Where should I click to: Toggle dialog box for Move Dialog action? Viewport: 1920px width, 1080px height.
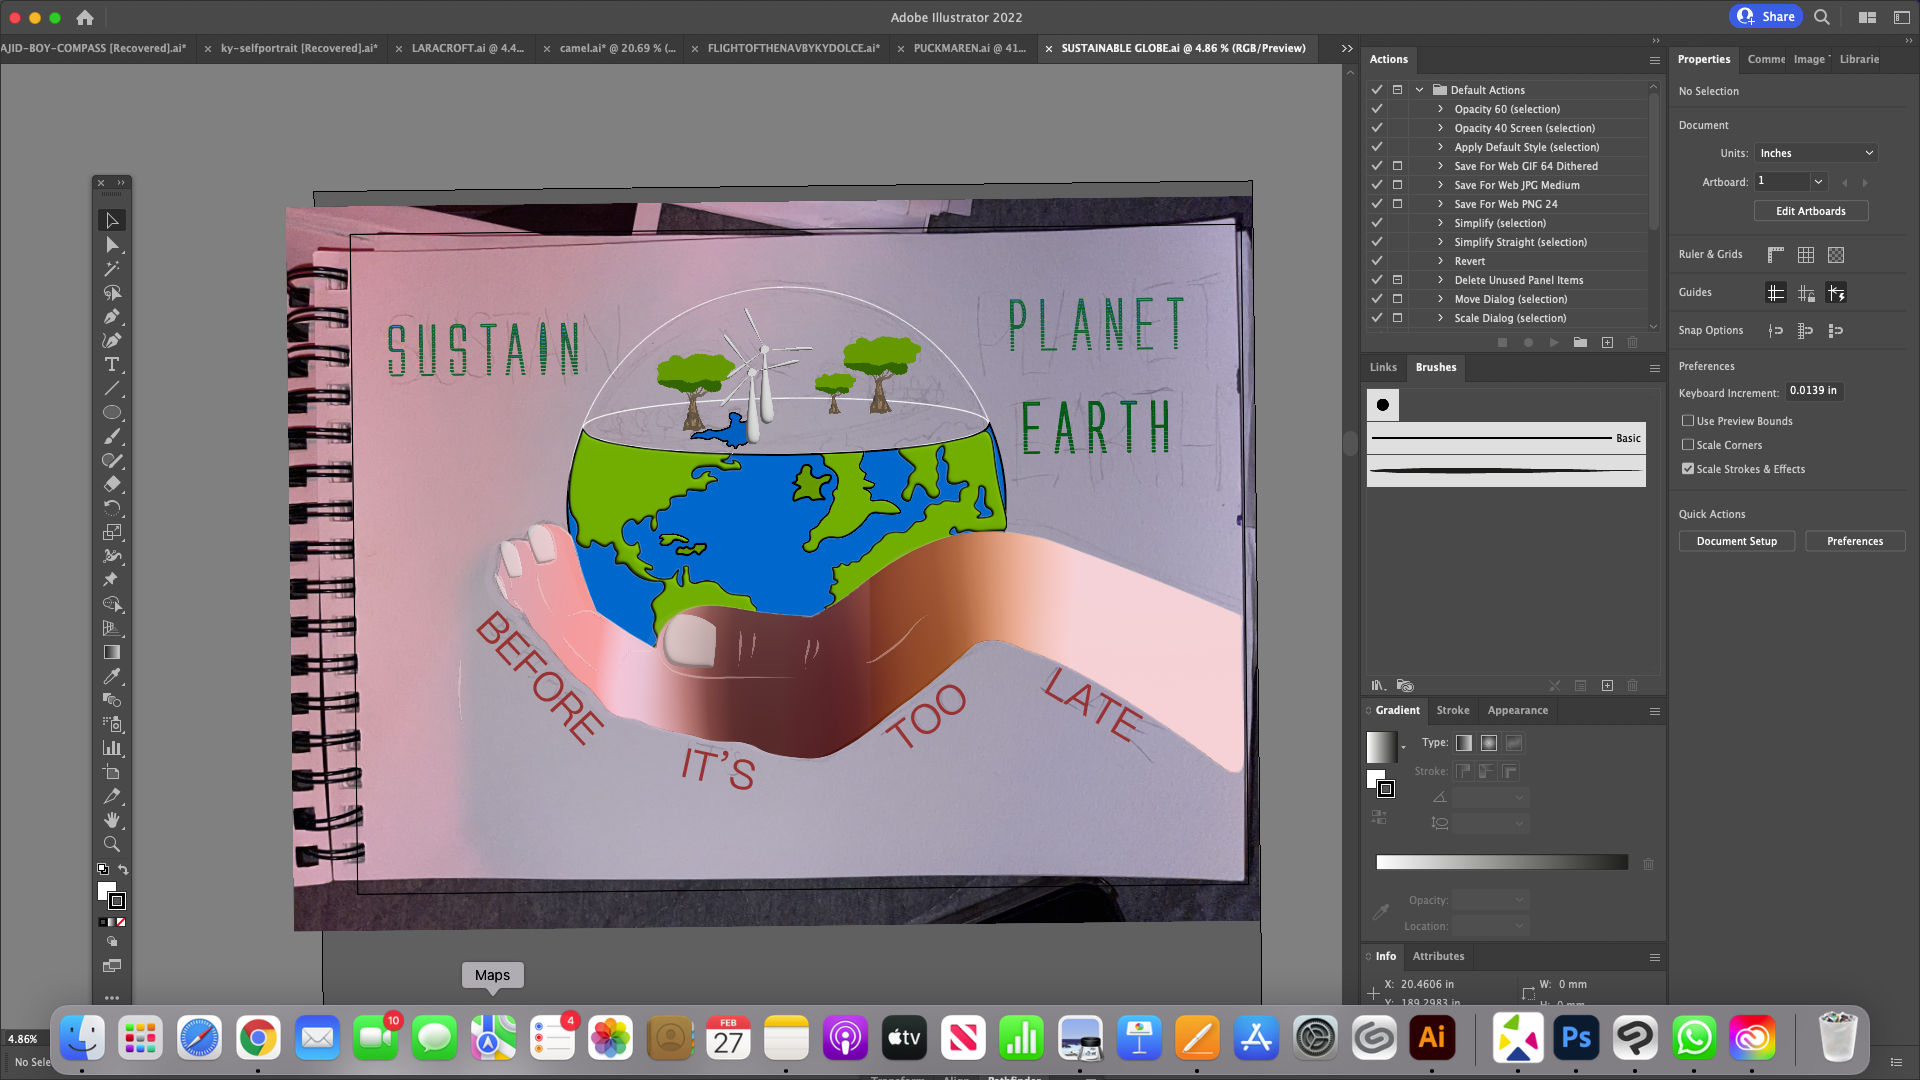point(1398,299)
